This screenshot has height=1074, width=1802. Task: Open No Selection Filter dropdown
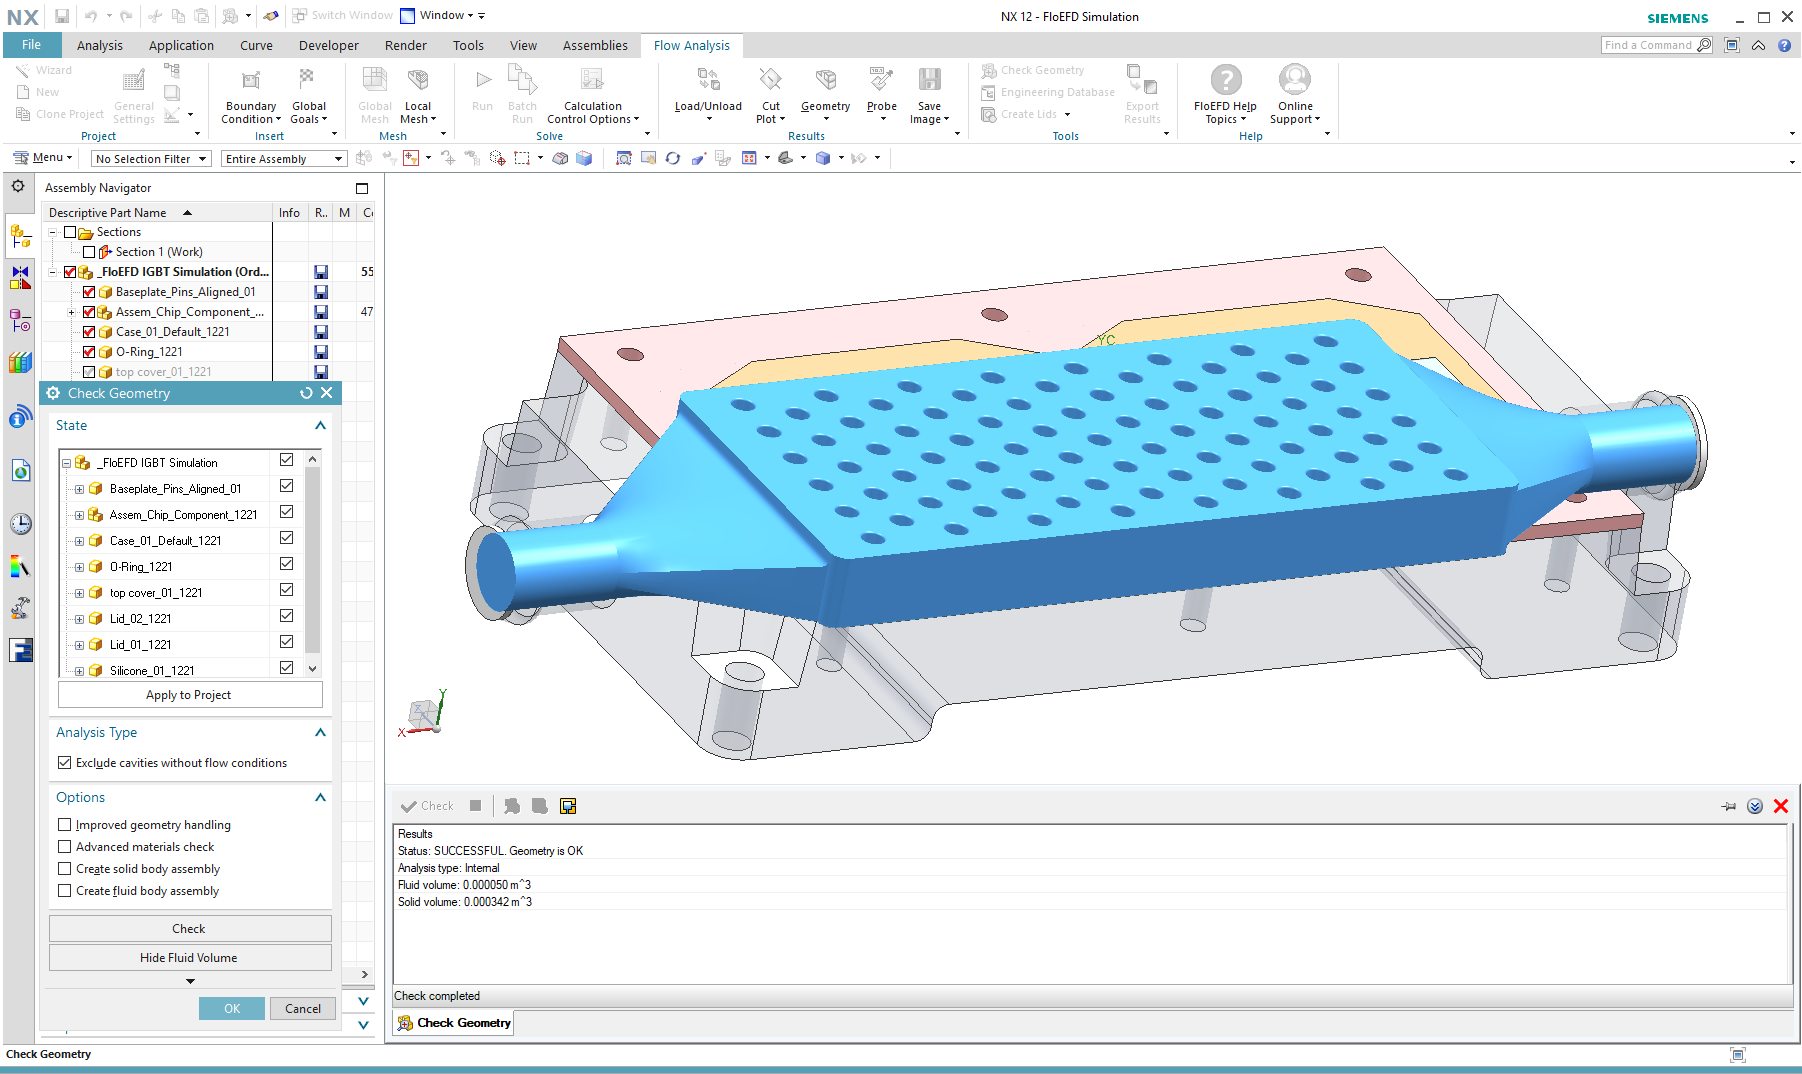click(x=151, y=159)
